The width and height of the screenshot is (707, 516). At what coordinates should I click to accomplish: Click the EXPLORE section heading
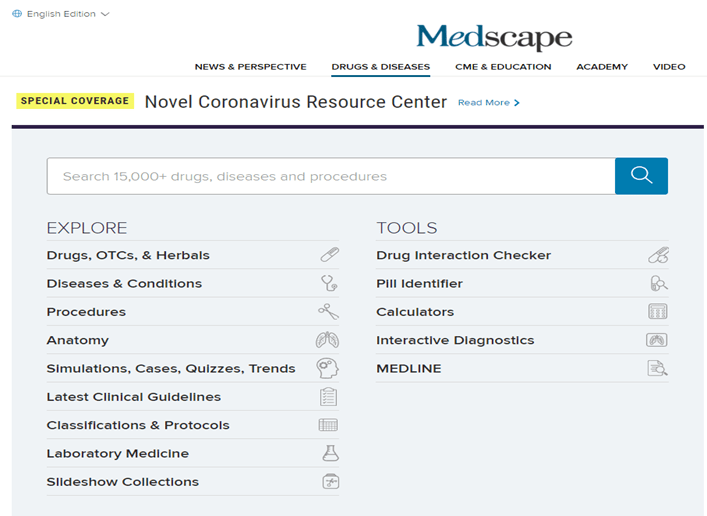click(87, 228)
